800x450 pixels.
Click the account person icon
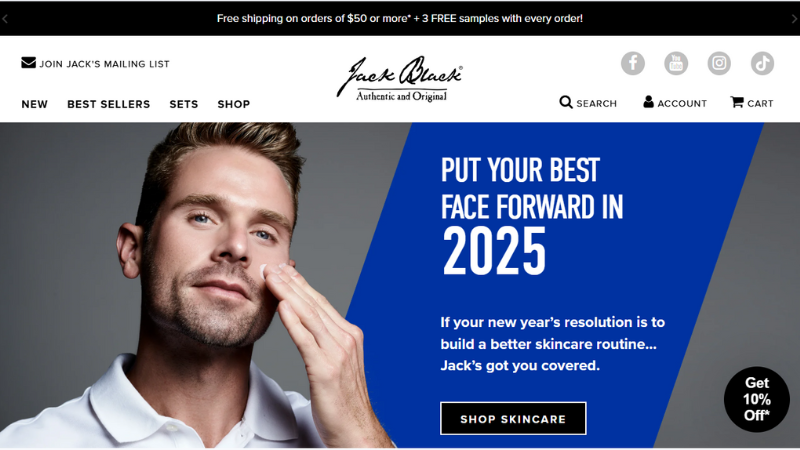point(648,102)
